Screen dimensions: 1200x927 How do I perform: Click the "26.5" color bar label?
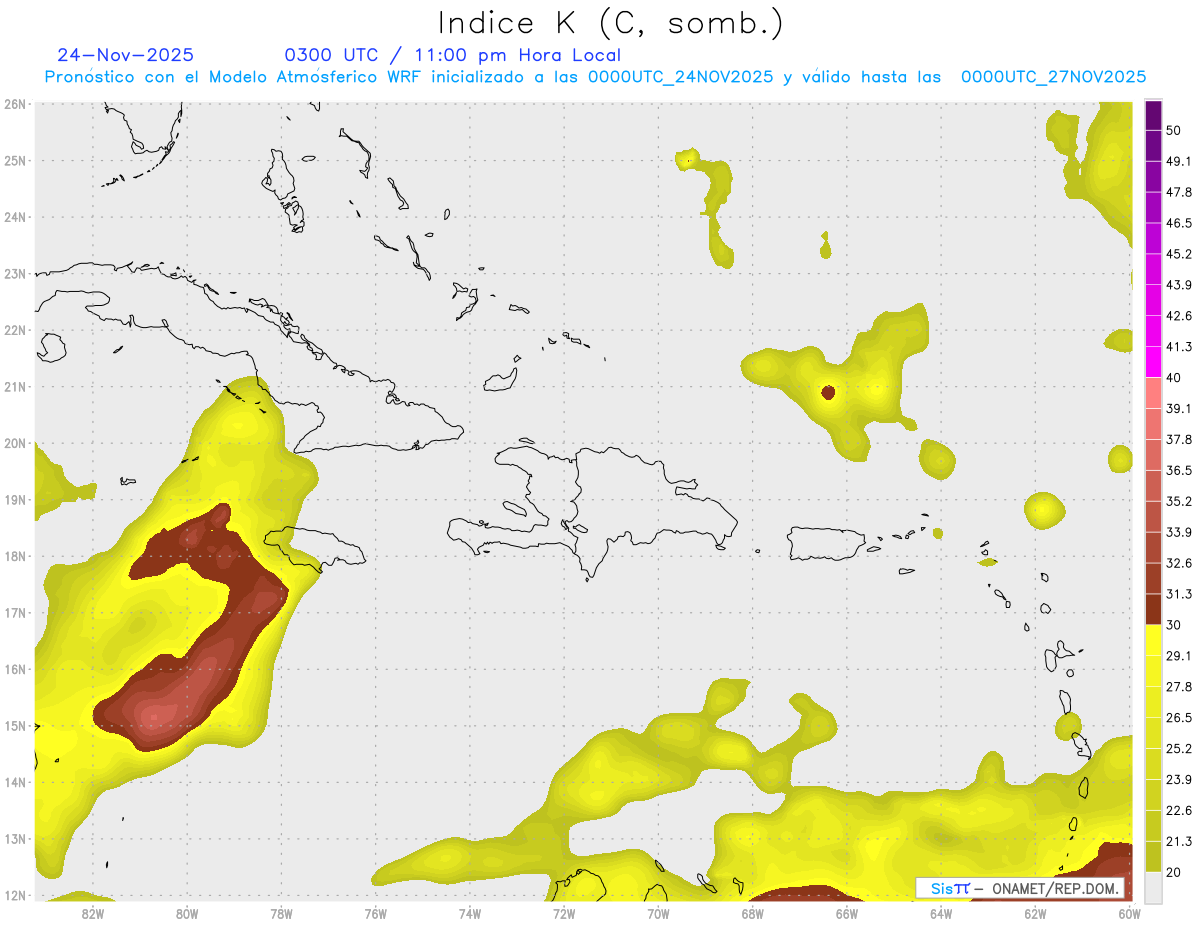click(1178, 718)
